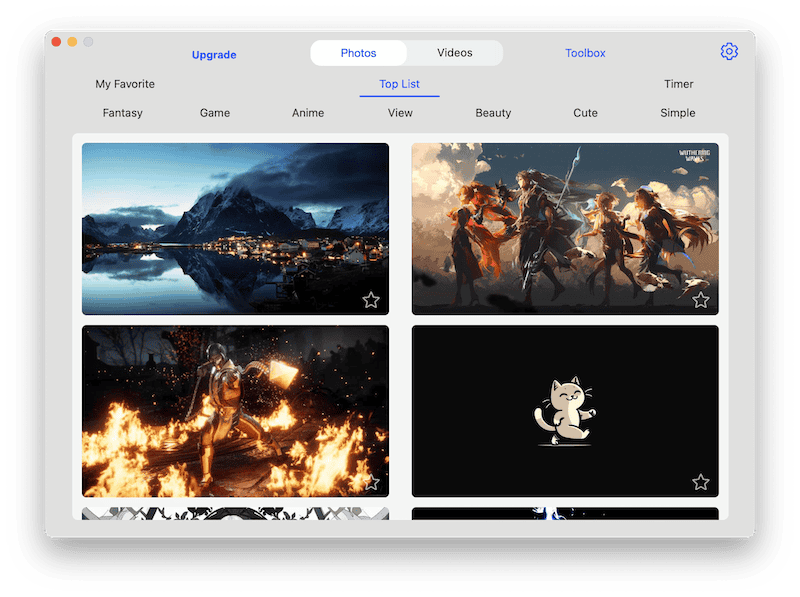
Task: Open the dancing cat wallpaper thumbnail
Action: (x=565, y=410)
